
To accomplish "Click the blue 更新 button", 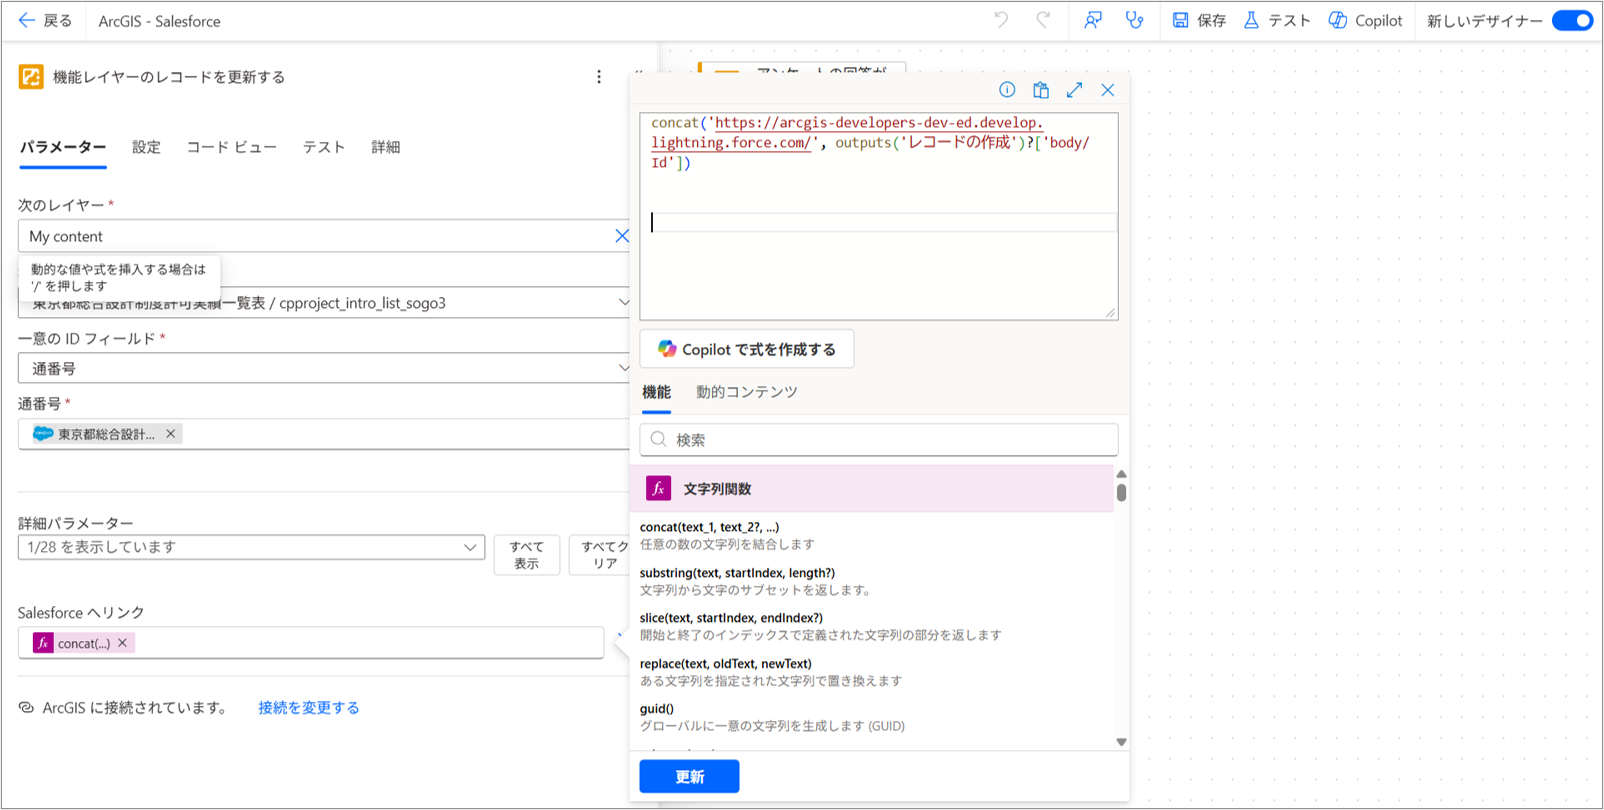I will click(689, 777).
